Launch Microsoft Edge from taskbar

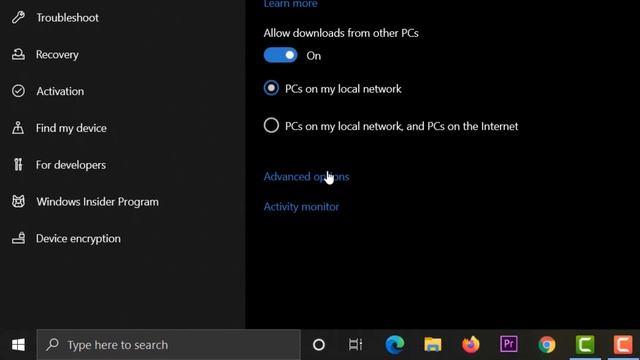point(395,345)
